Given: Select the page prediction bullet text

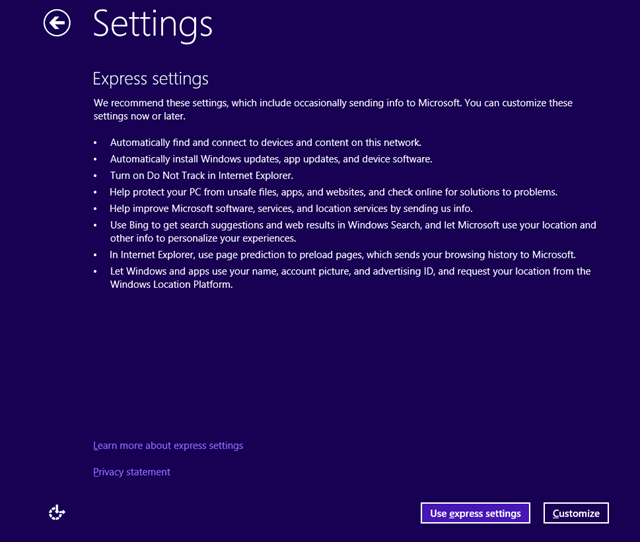Looking at the screenshot, I should (x=342, y=255).
